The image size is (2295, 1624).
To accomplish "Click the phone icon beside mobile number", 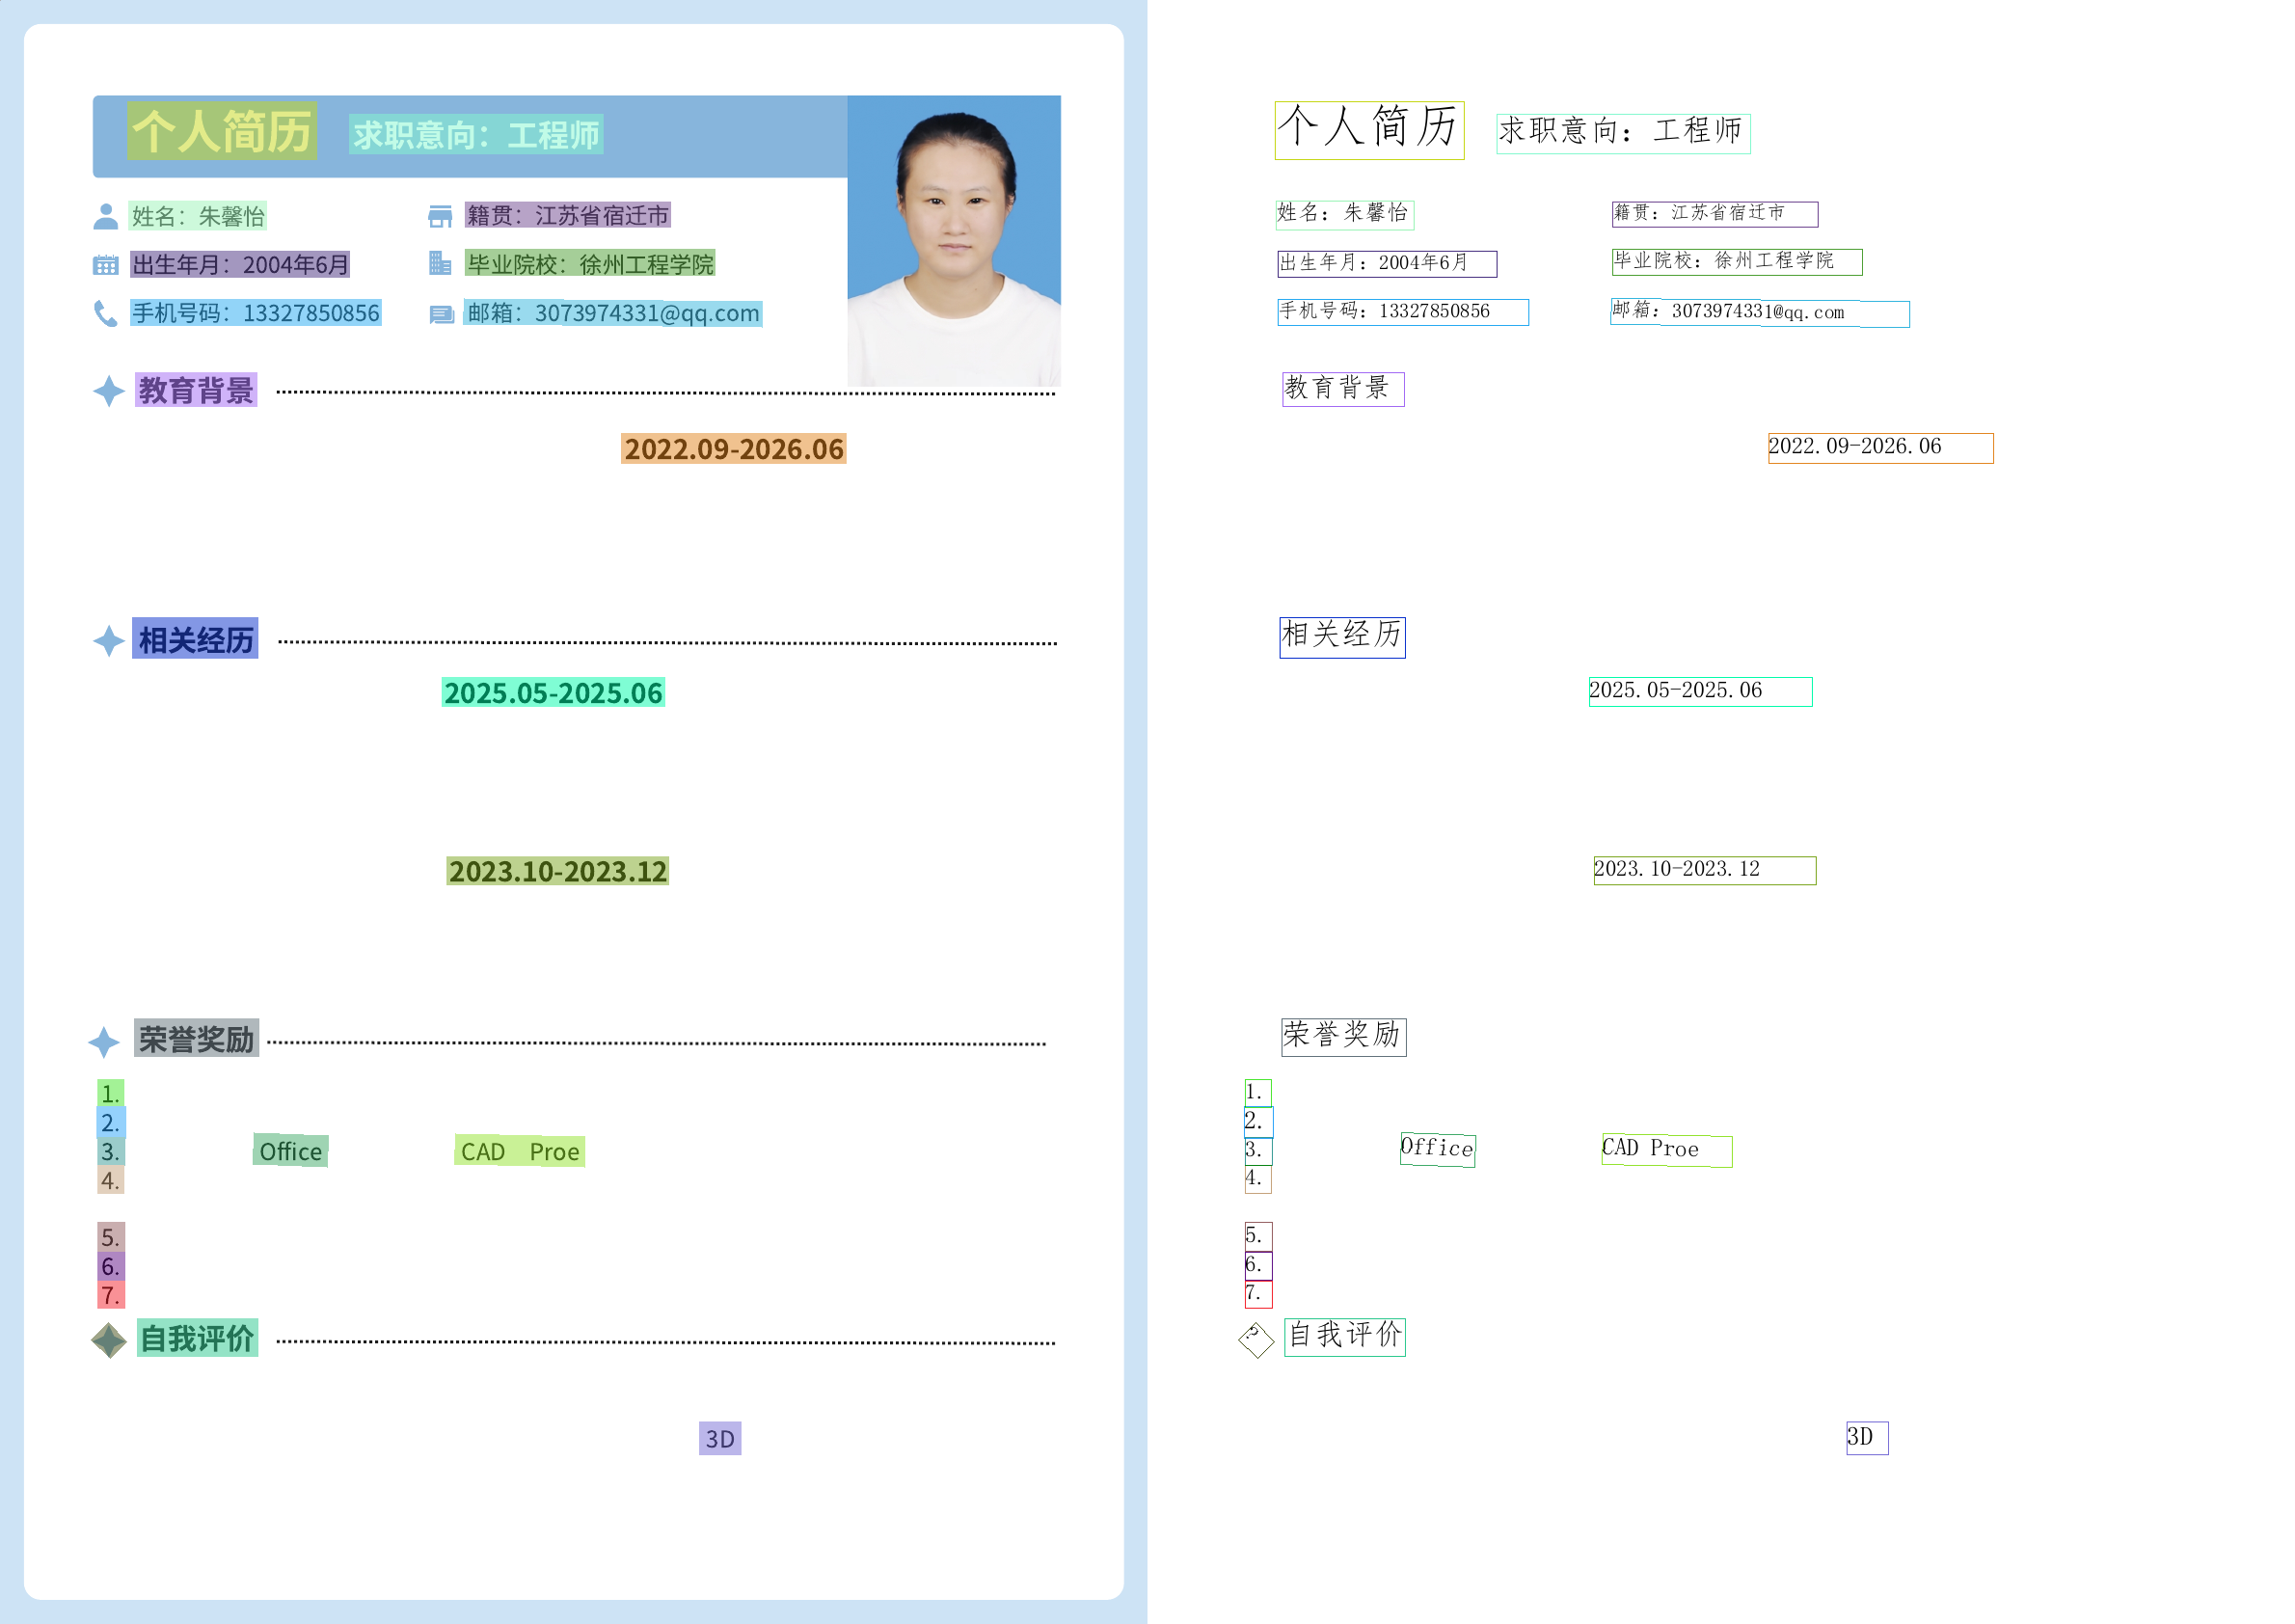I will tap(105, 314).
